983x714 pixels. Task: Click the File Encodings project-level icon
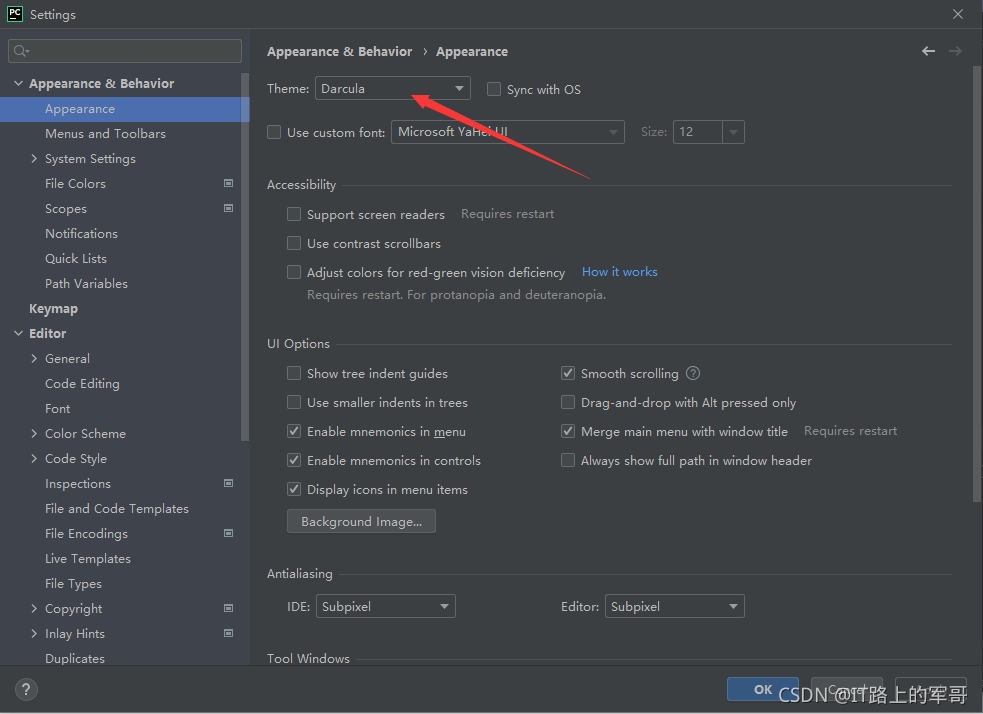pos(229,533)
